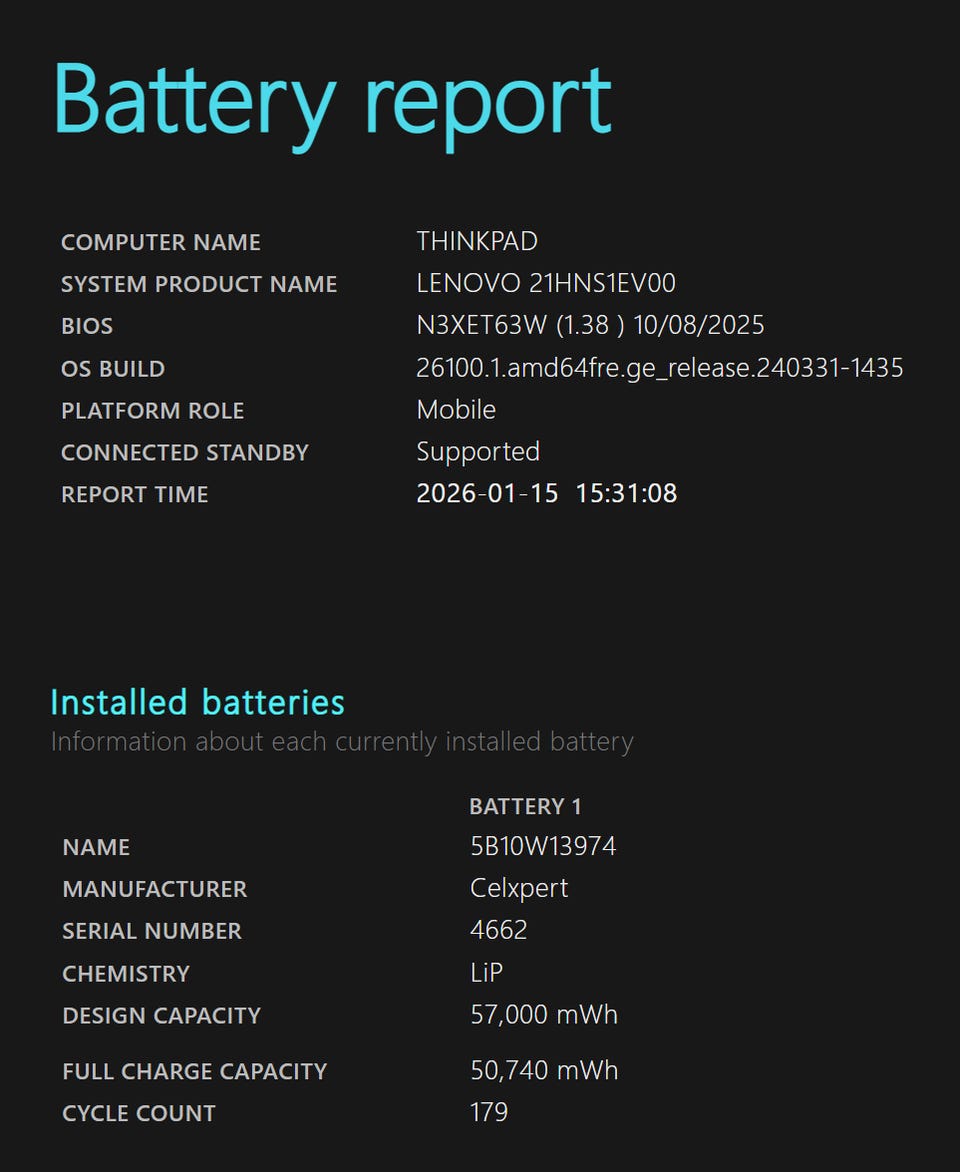Click the LiP chemistry value
Viewport: 960px width, 1172px height.
[x=486, y=972]
